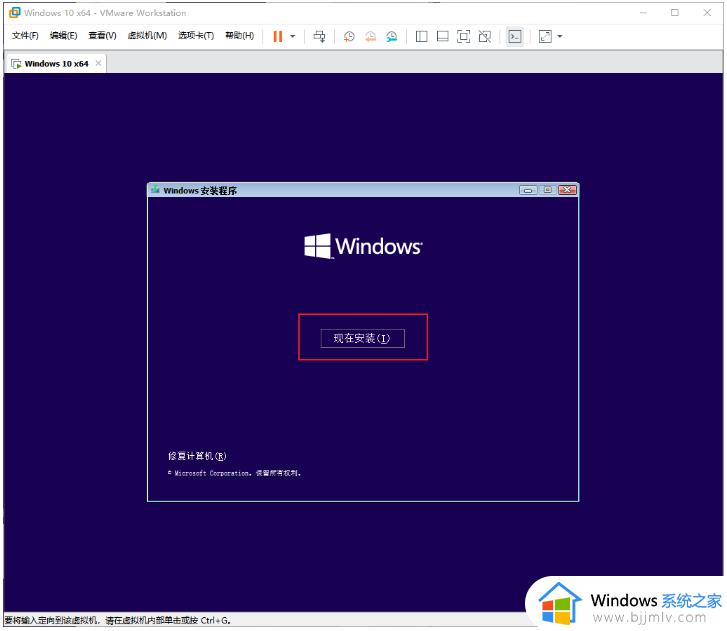Click the VMware Workstation title bar icon
The image size is (727, 631).
pyautogui.click(x=15, y=13)
